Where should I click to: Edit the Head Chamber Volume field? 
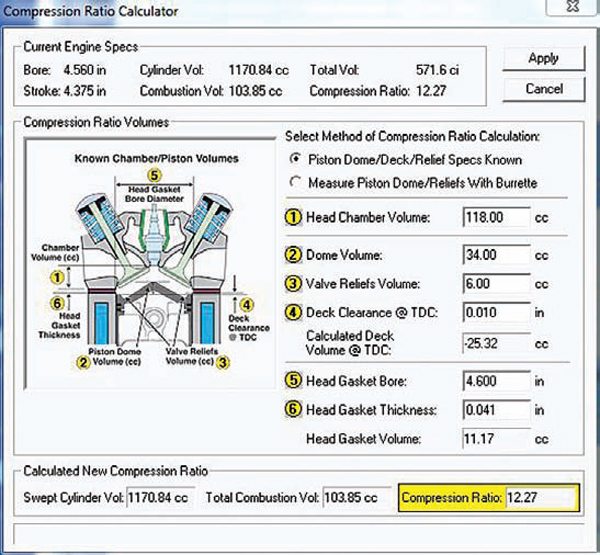496,217
